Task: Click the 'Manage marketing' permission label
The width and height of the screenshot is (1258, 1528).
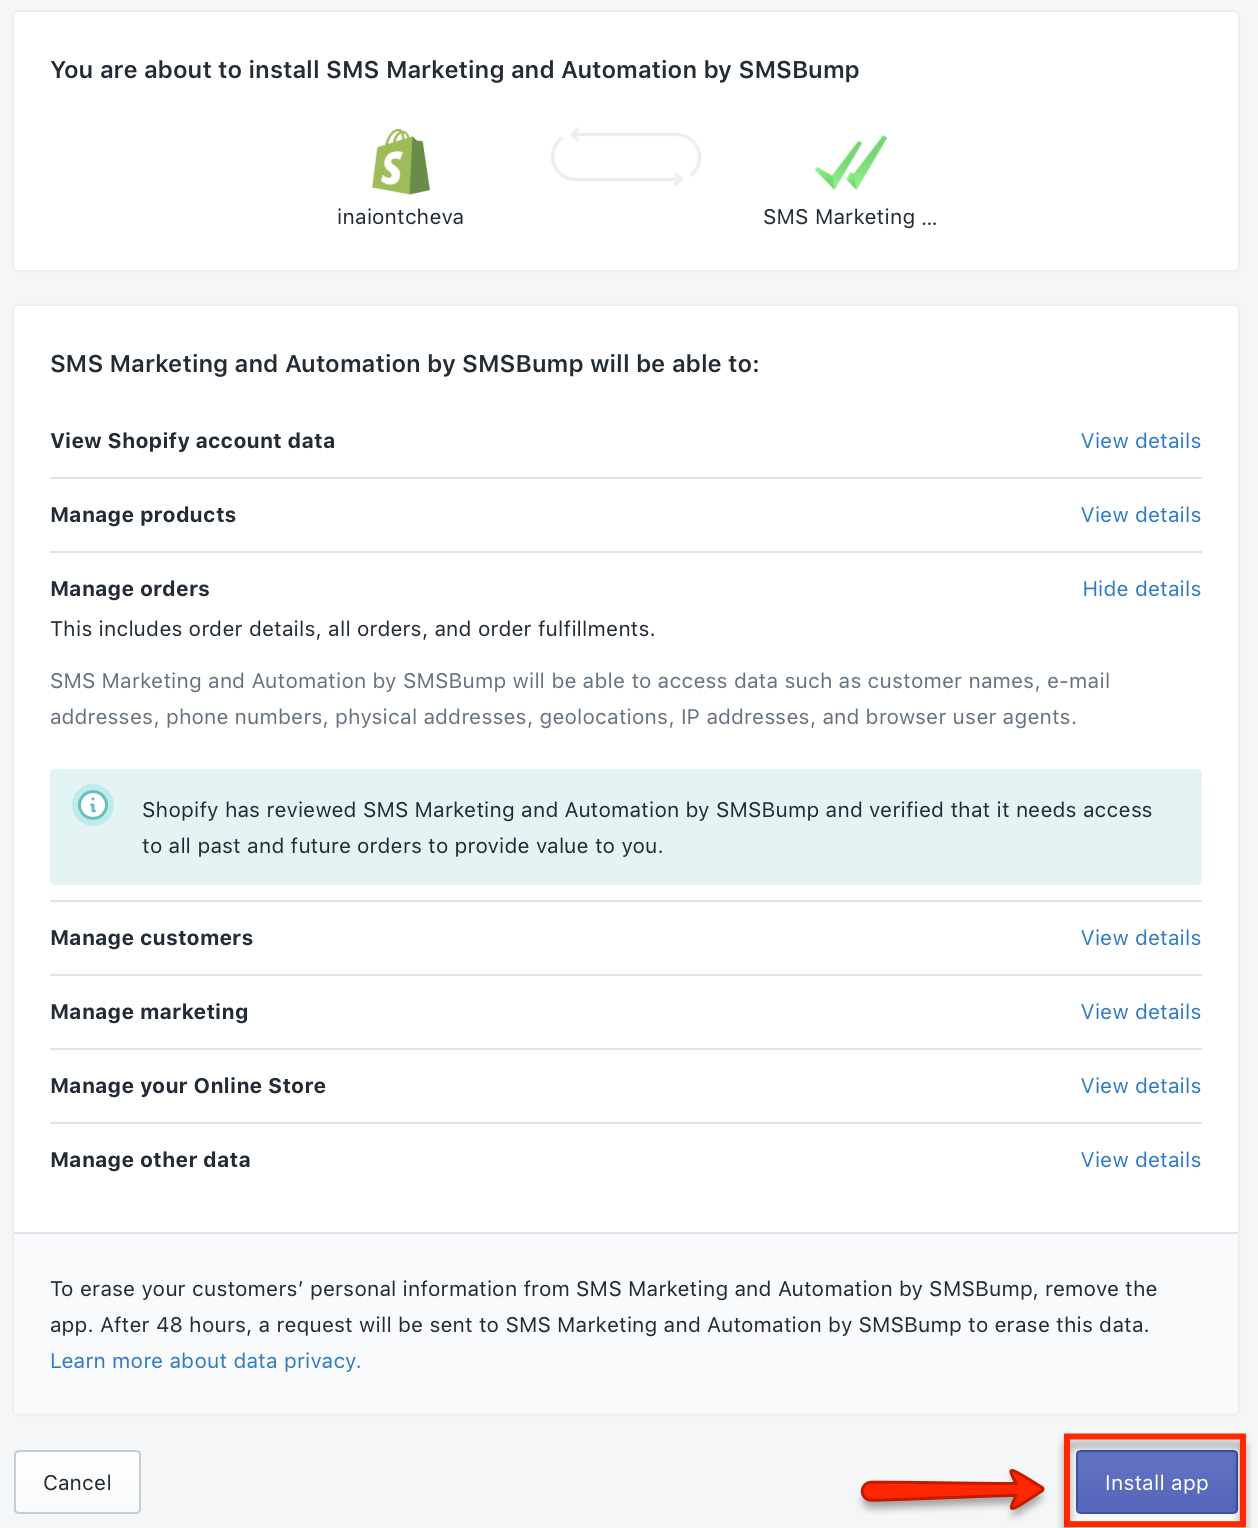Action: click(x=149, y=1012)
